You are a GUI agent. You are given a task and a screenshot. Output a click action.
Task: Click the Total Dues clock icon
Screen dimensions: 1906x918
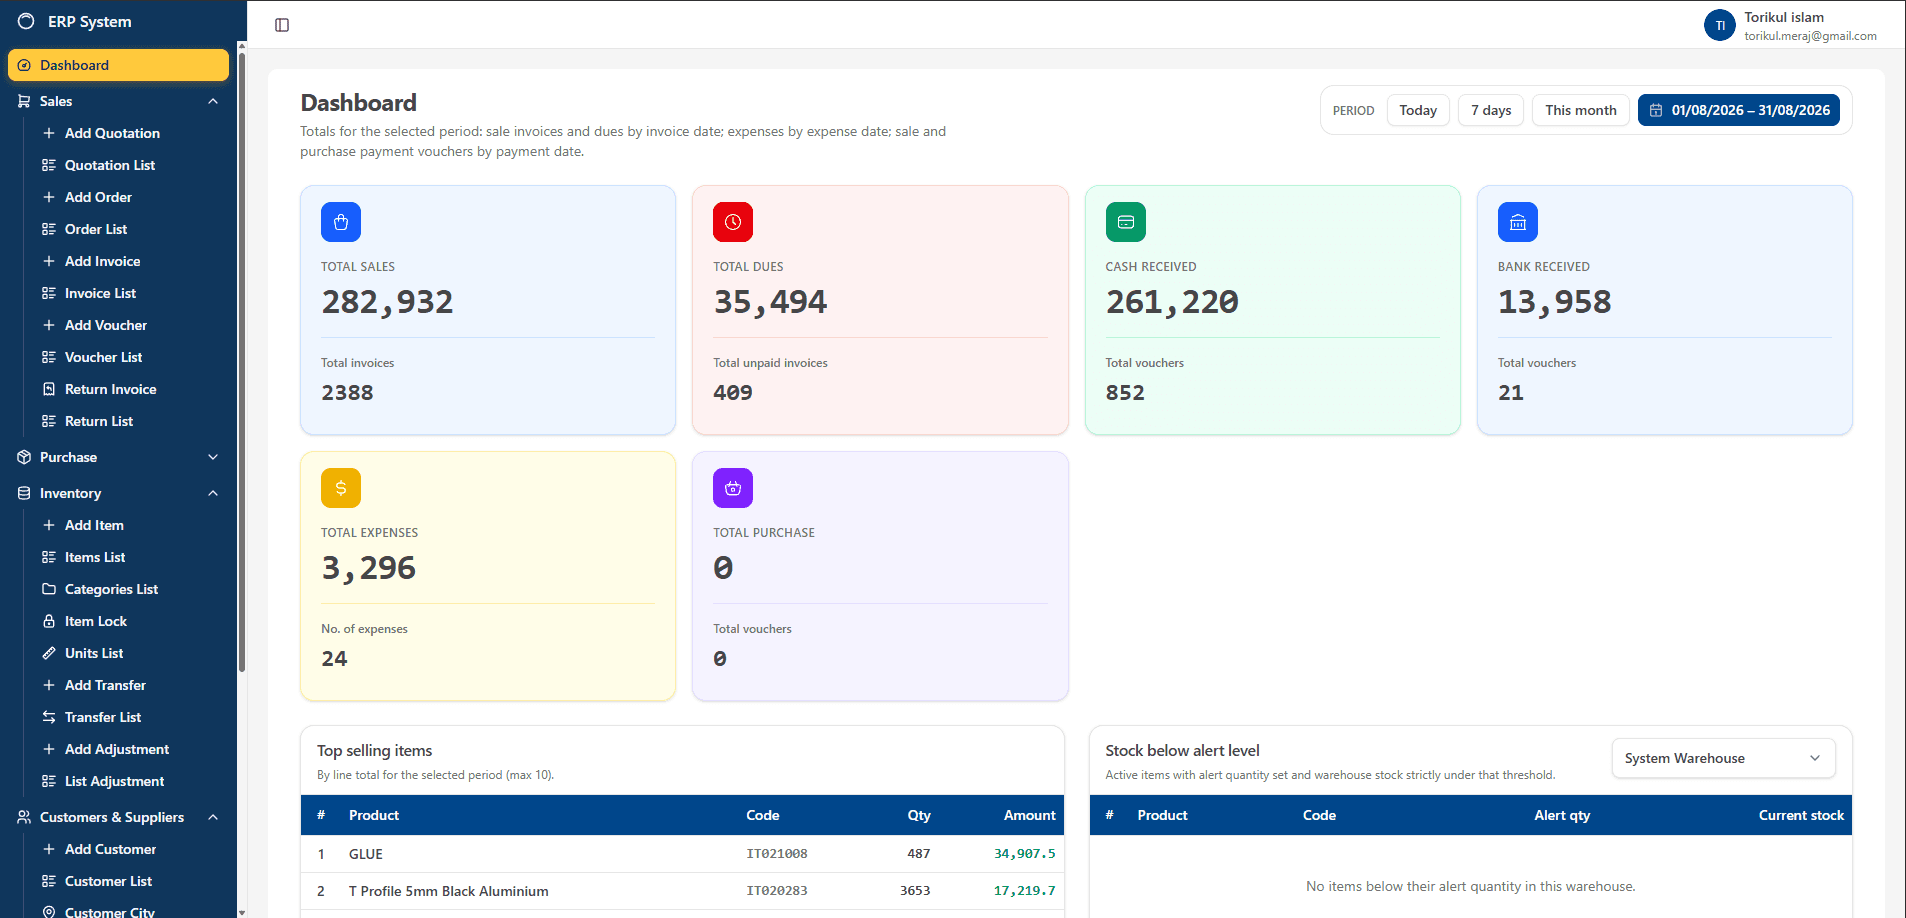click(x=733, y=222)
